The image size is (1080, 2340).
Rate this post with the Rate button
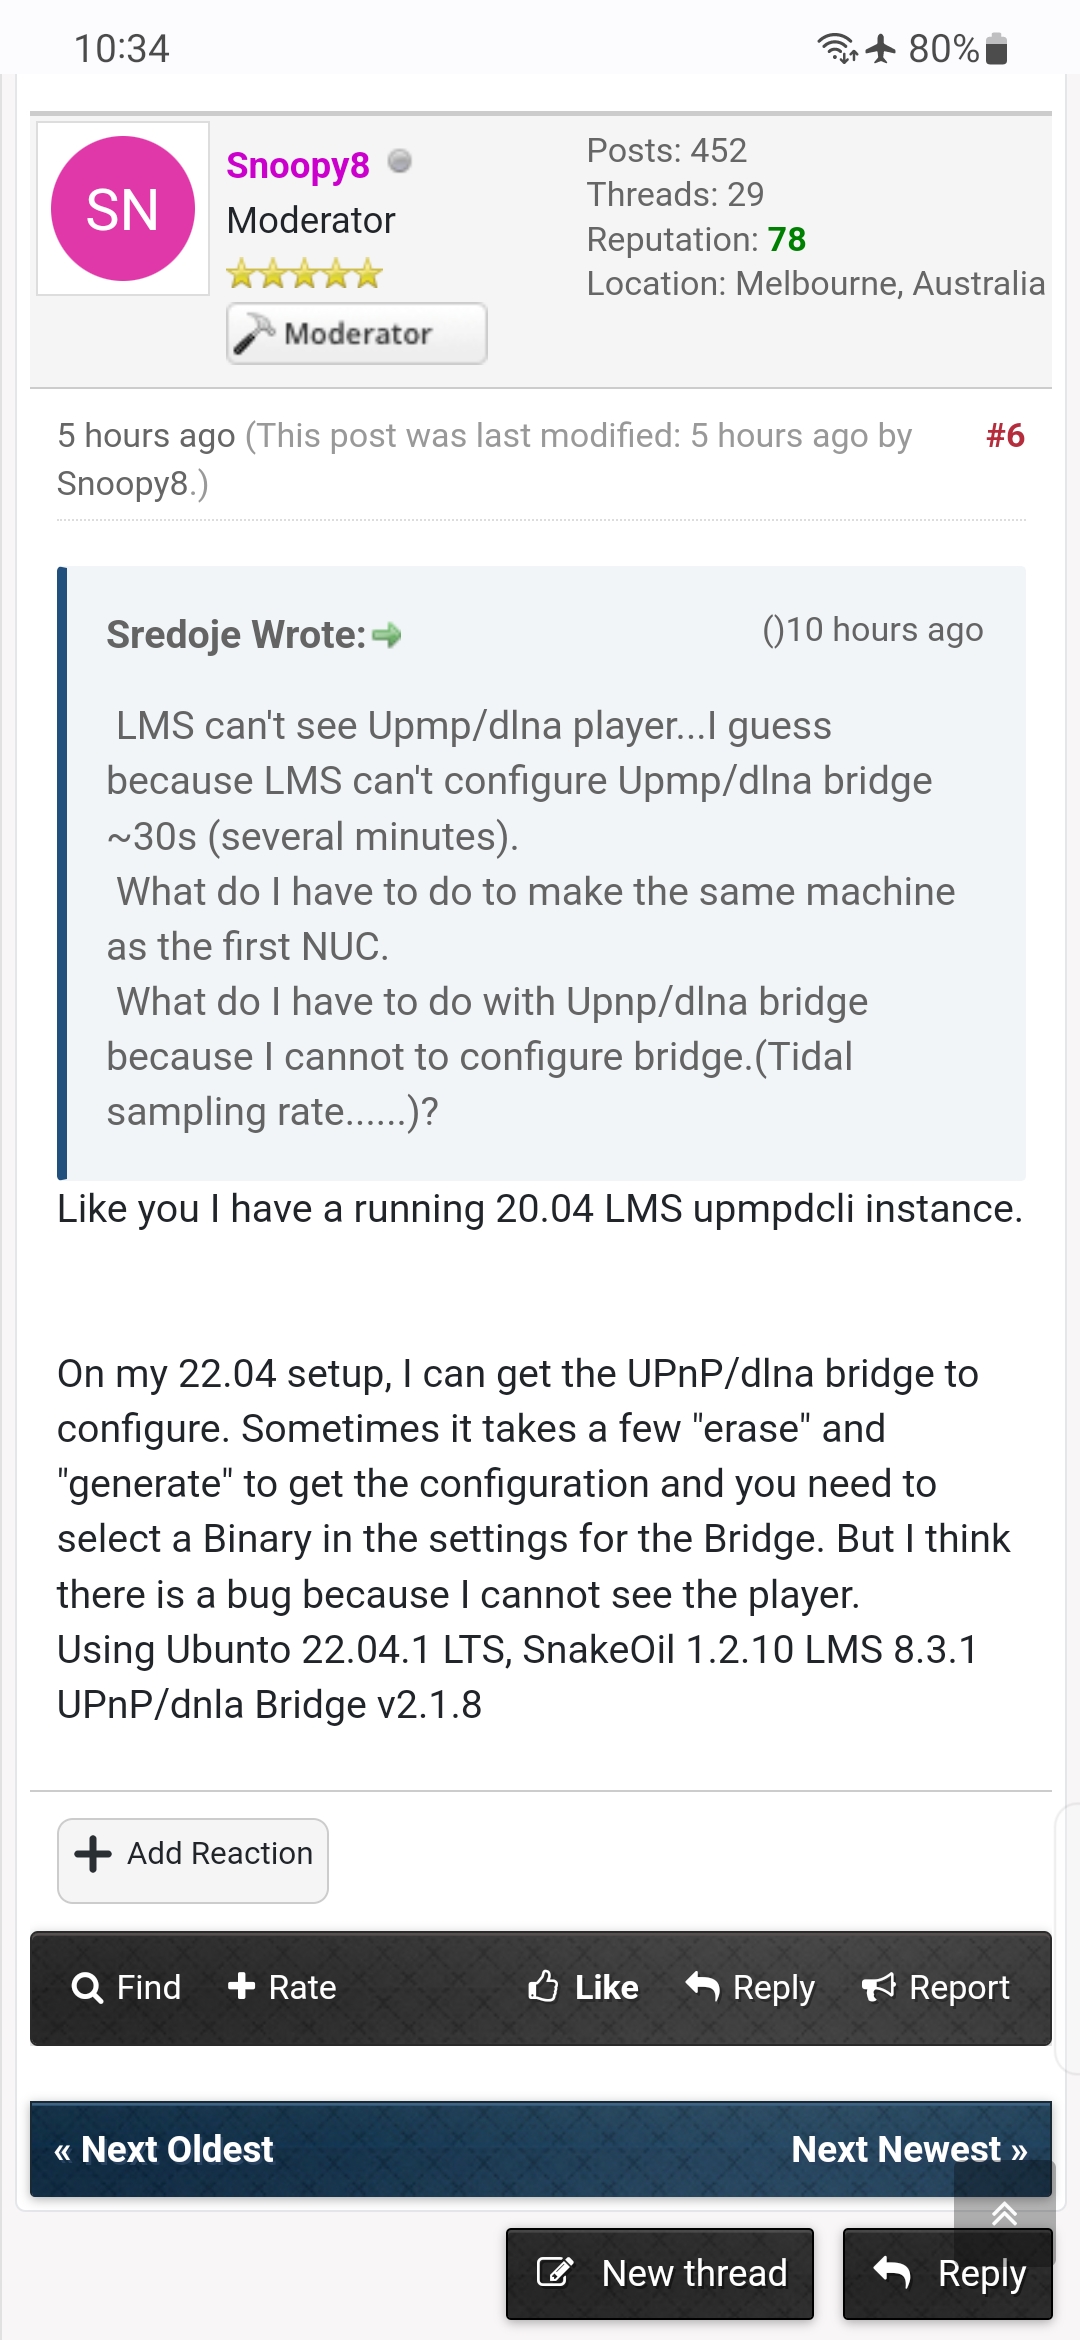(282, 1987)
